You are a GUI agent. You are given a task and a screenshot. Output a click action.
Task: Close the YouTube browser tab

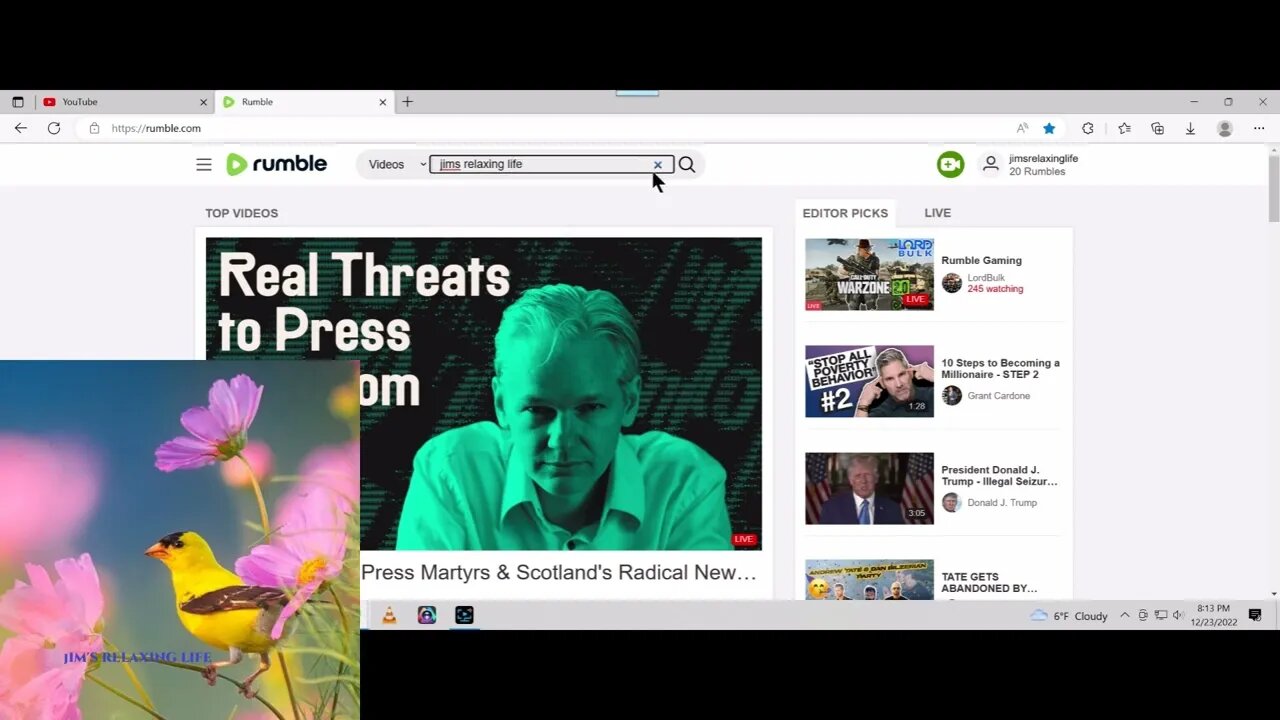(203, 102)
